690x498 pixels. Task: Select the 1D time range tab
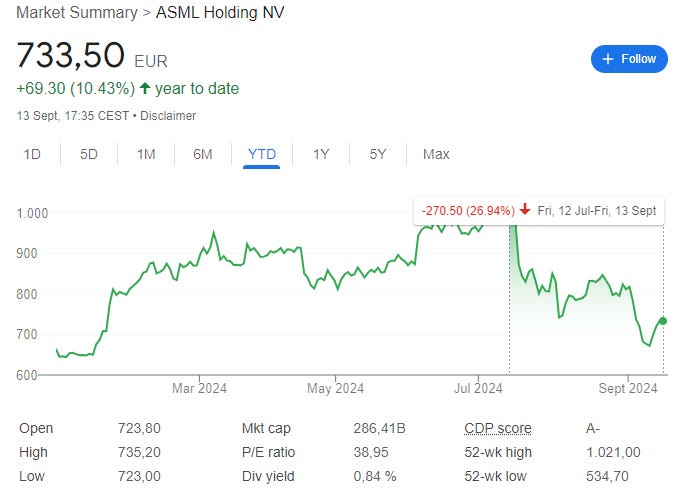pos(32,154)
